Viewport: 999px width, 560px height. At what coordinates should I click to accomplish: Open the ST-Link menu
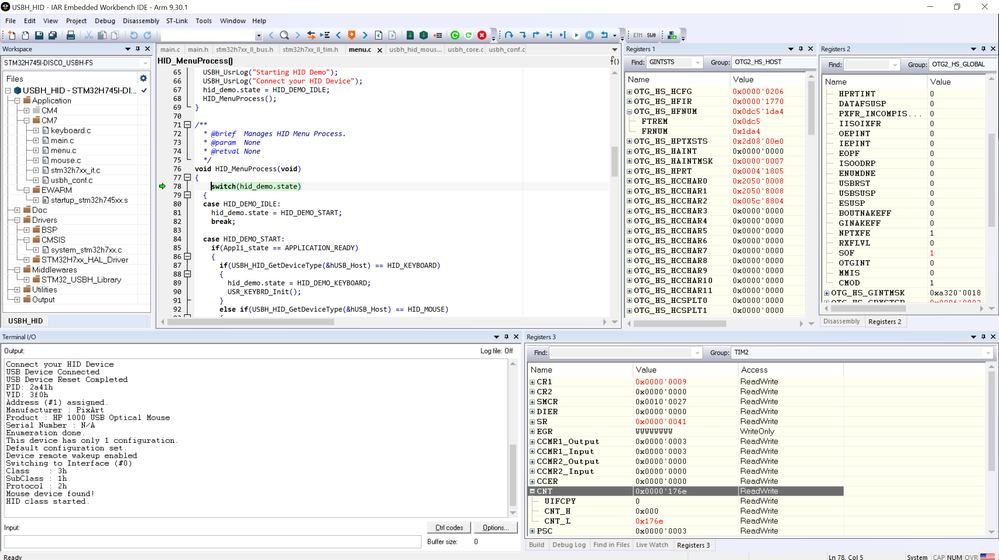(176, 21)
